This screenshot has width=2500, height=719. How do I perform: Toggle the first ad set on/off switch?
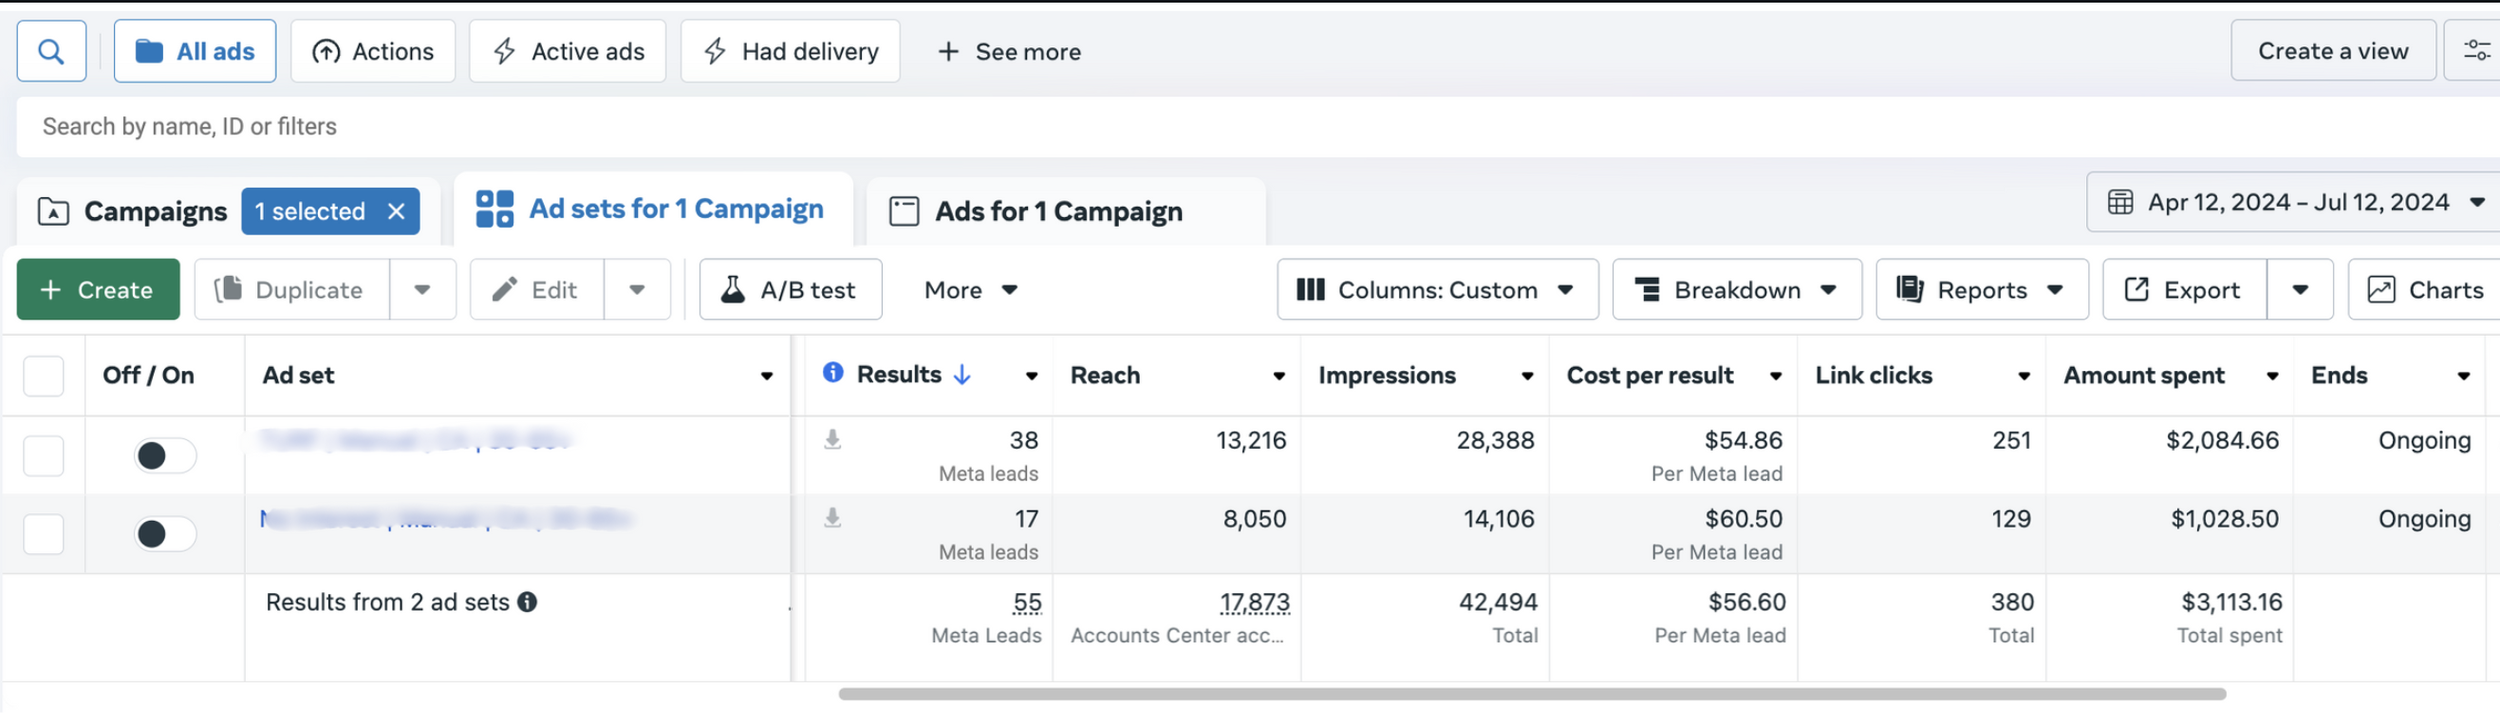(165, 456)
